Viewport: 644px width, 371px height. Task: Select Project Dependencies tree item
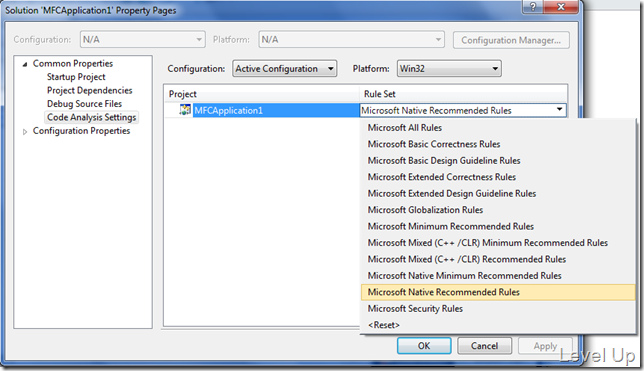tap(90, 90)
